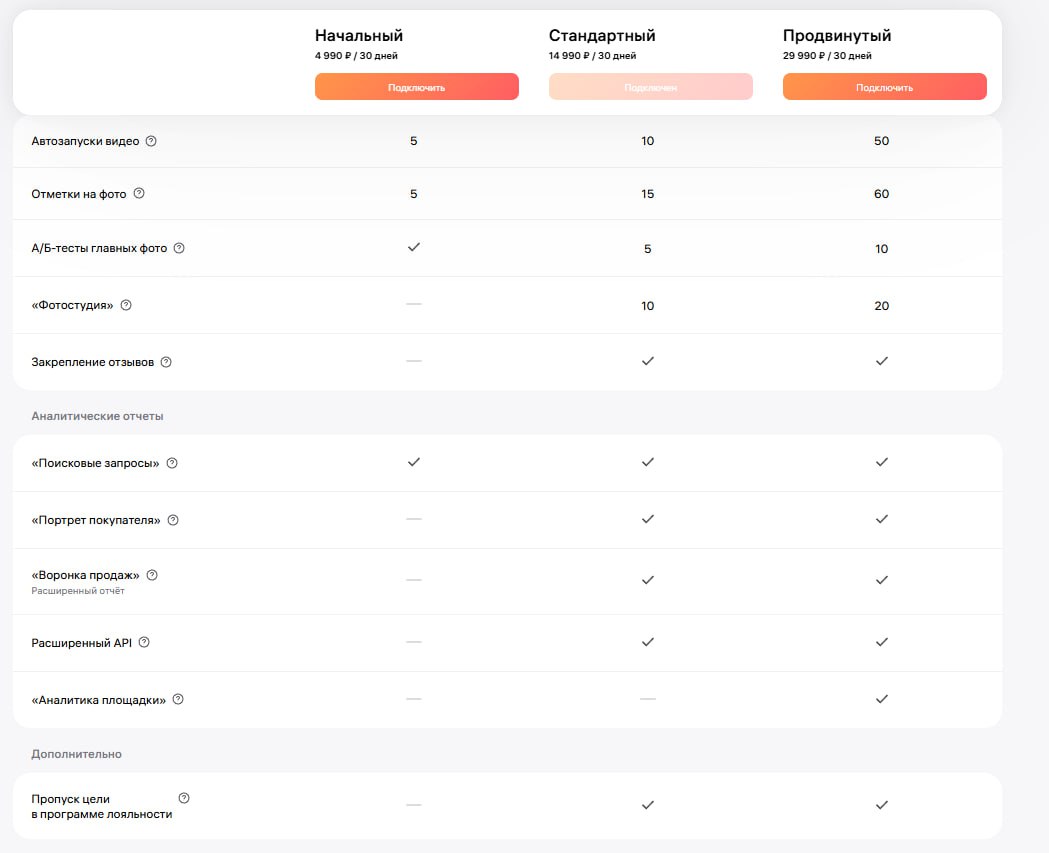Click the Пропуск цели в программе лояльности label
Viewport: 1049px width, 853px height.
tap(102, 806)
